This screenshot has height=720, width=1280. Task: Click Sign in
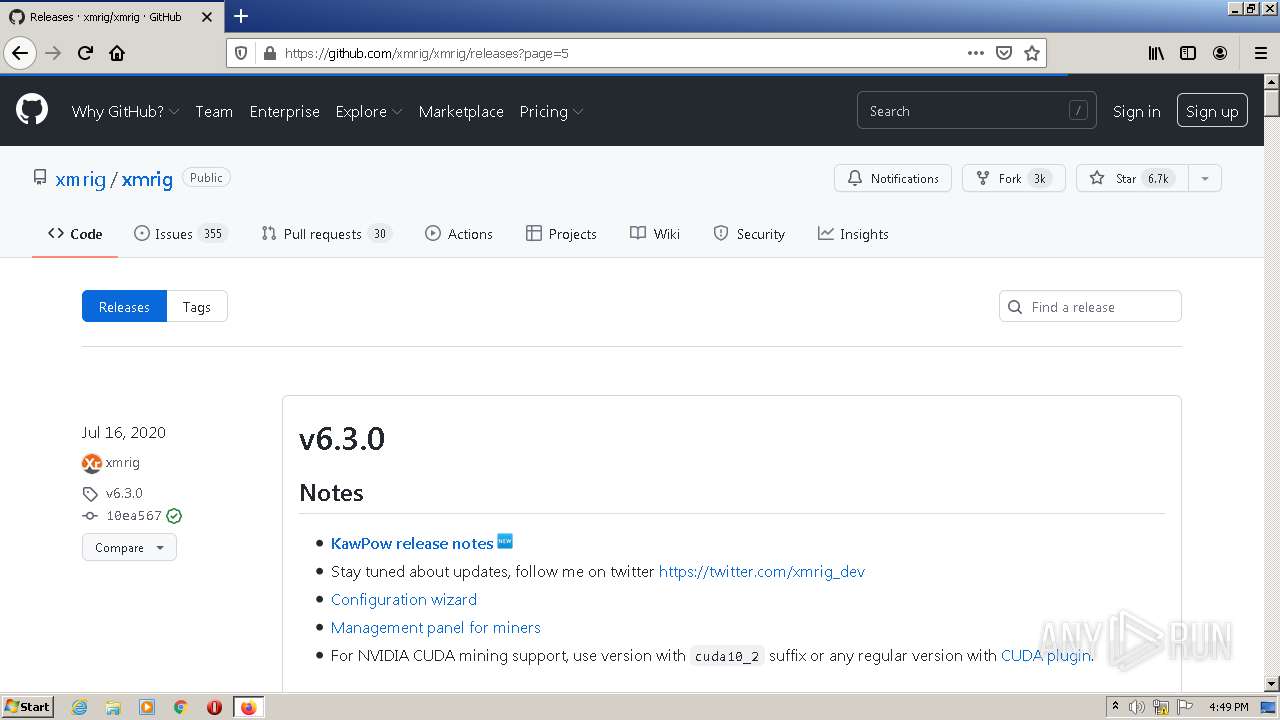pyautogui.click(x=1137, y=111)
